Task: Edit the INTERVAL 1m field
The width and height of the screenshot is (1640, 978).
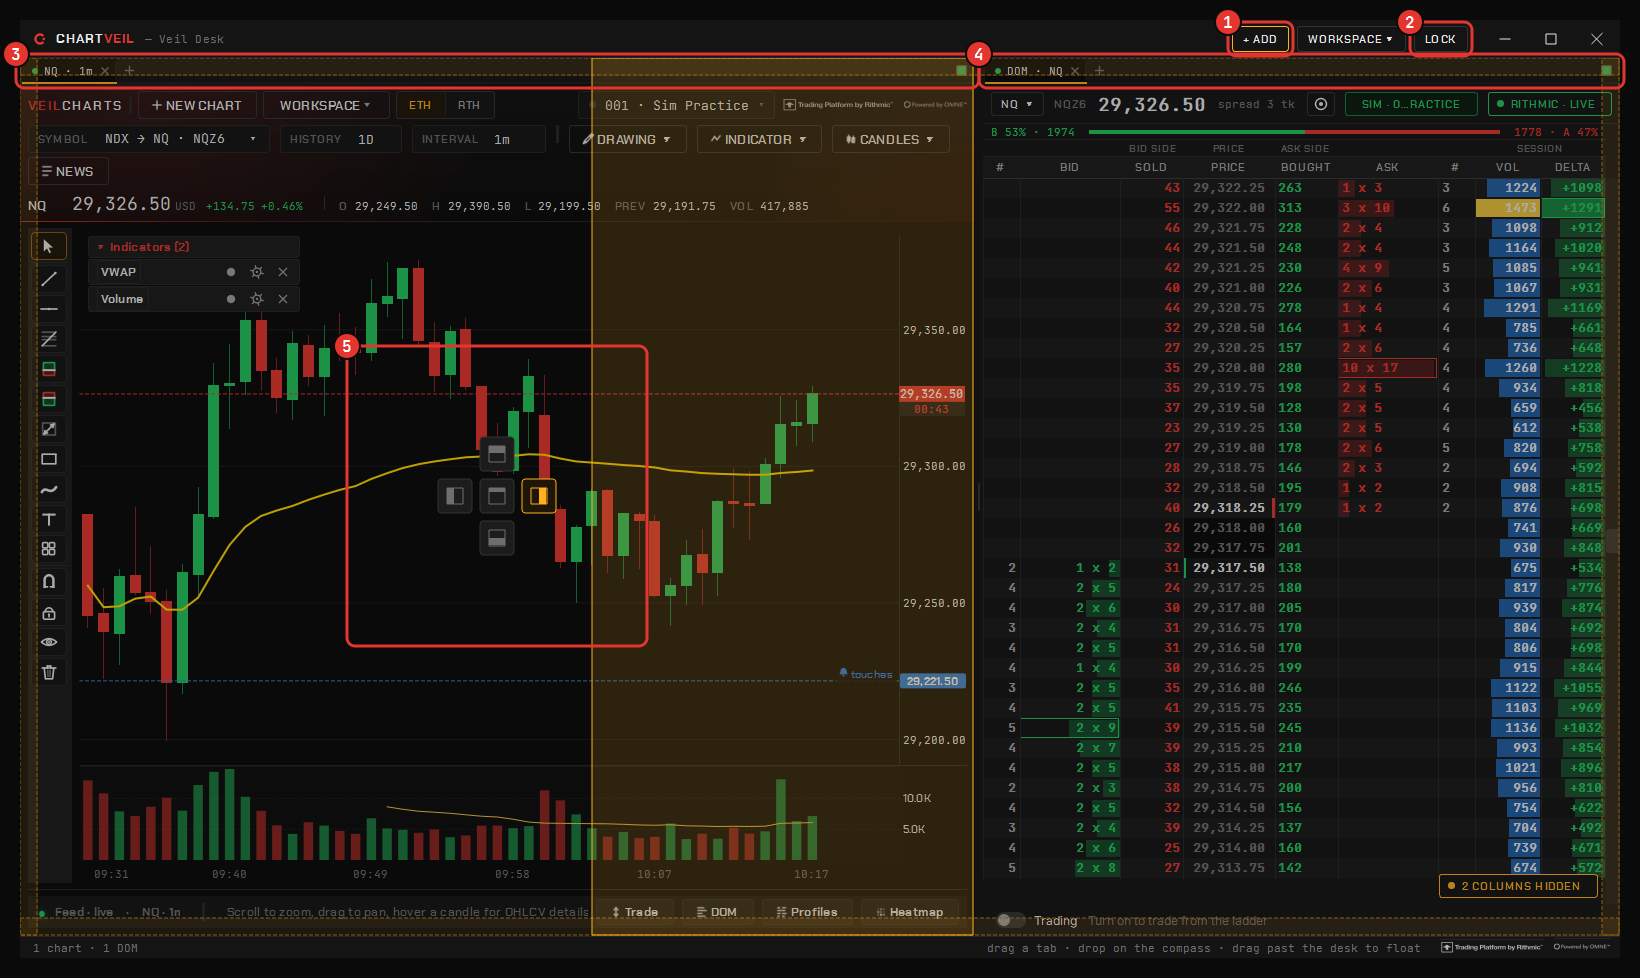Action: pos(478,139)
